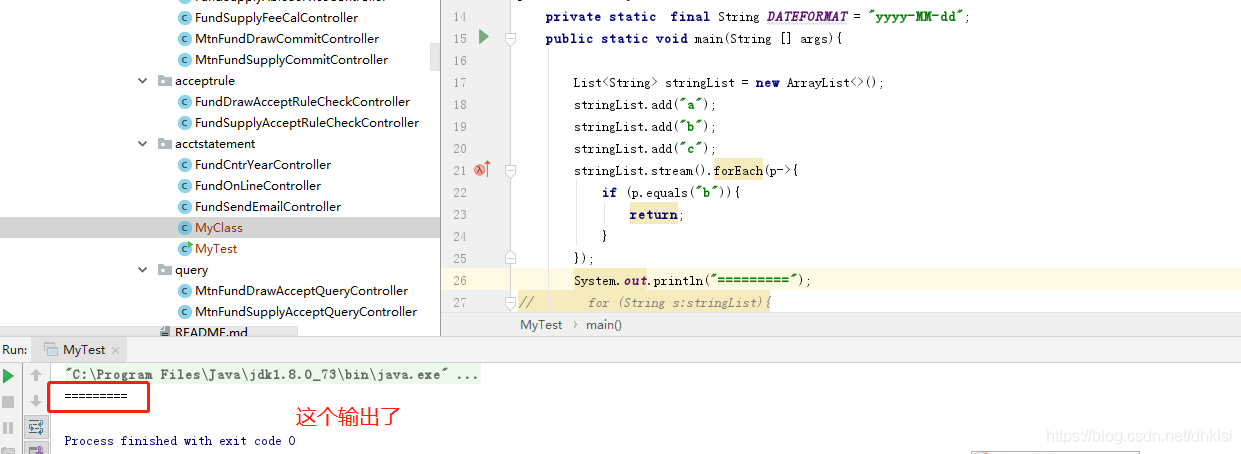Click main() in the editor breadcrumb
This screenshot has width=1241, height=454.
603,325
